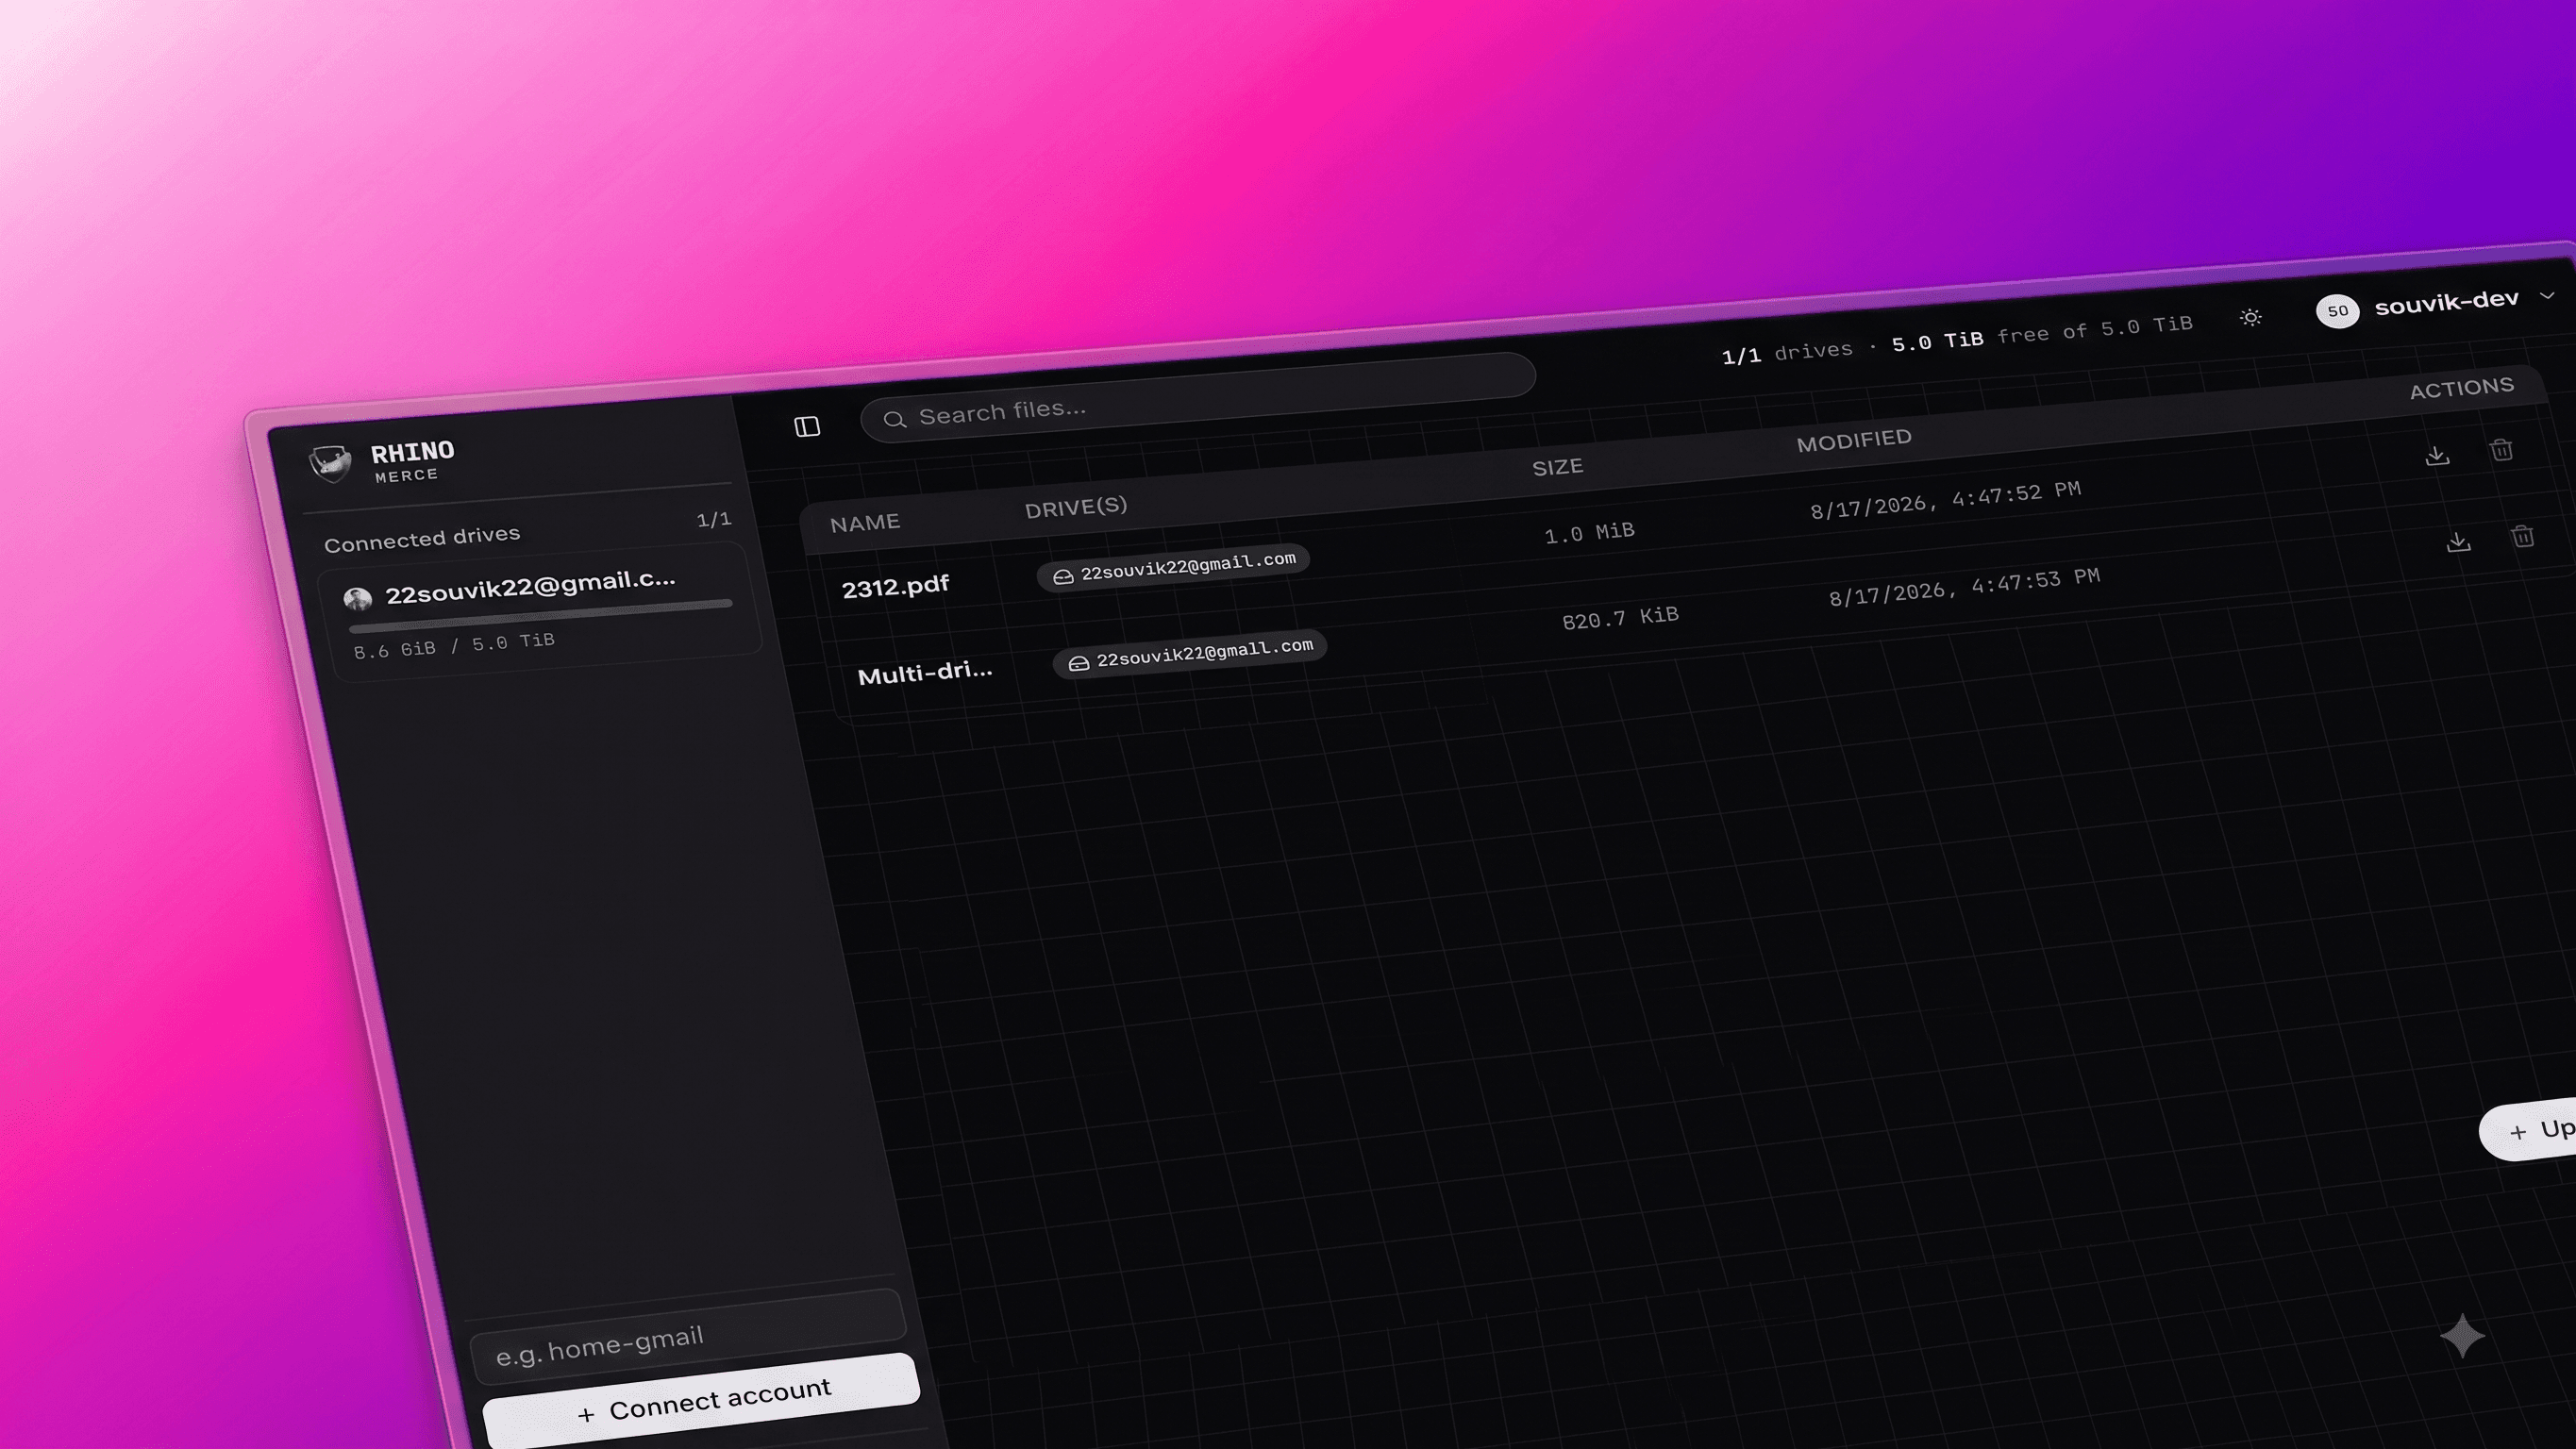This screenshot has width=2576, height=1449.
Task: Click the ACTIONS column header
Action: tap(2461, 388)
